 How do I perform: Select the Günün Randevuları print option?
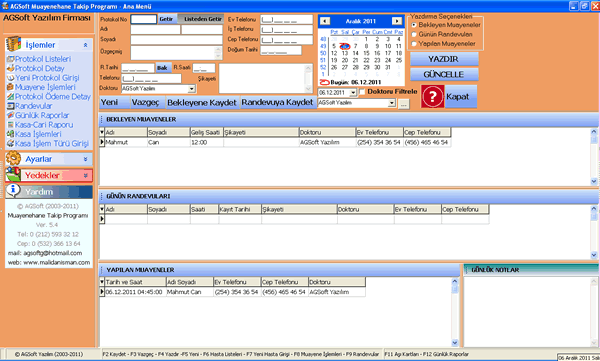pyautogui.click(x=414, y=34)
